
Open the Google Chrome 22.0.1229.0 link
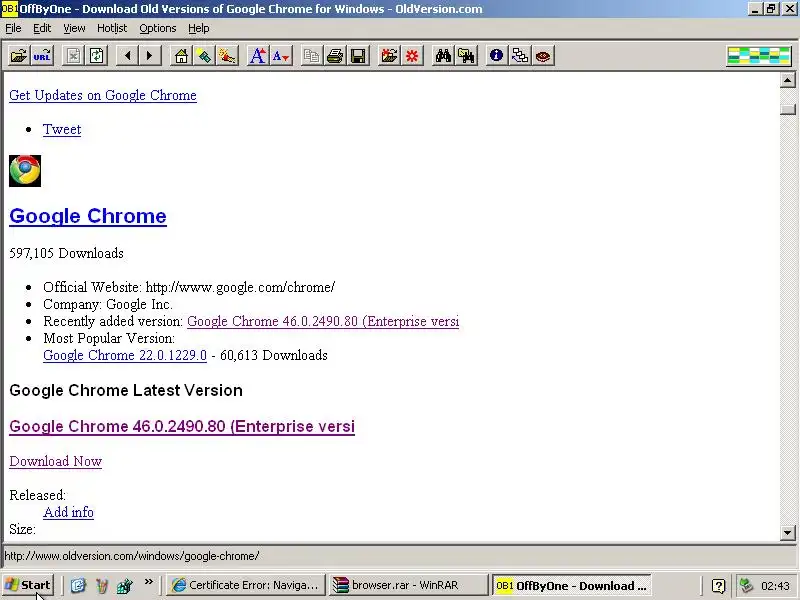(x=125, y=356)
